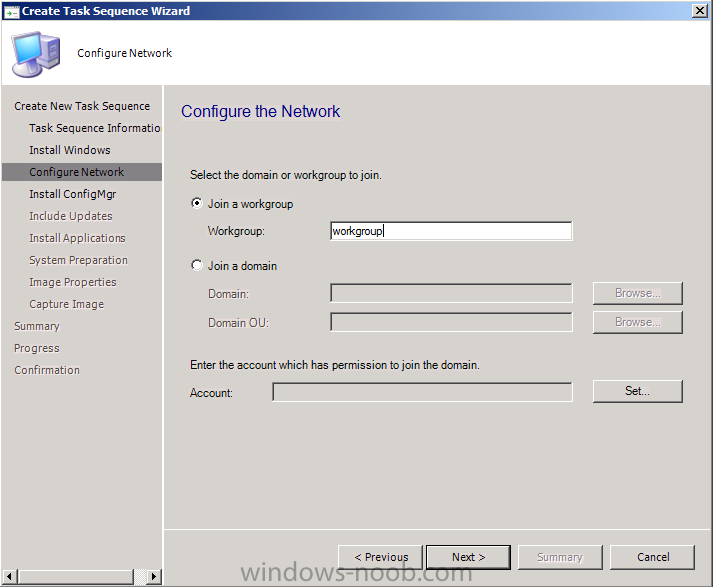Click the Workgroup: label
The width and height of the screenshot is (713, 587).
tap(236, 231)
